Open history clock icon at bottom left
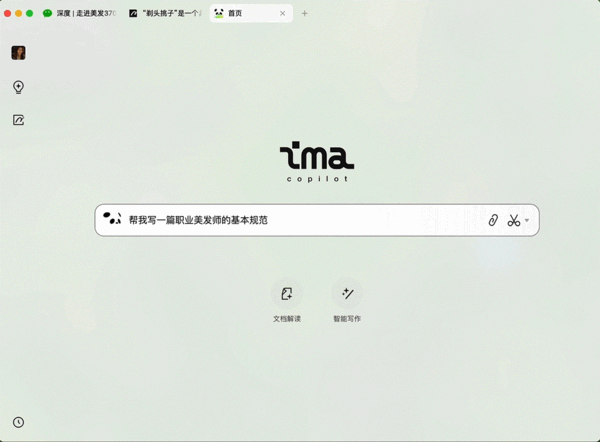 (18, 422)
